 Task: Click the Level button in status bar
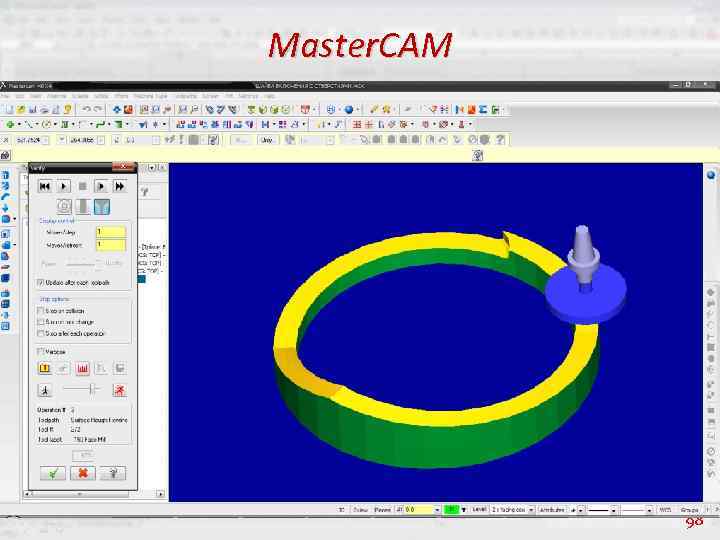click(479, 510)
